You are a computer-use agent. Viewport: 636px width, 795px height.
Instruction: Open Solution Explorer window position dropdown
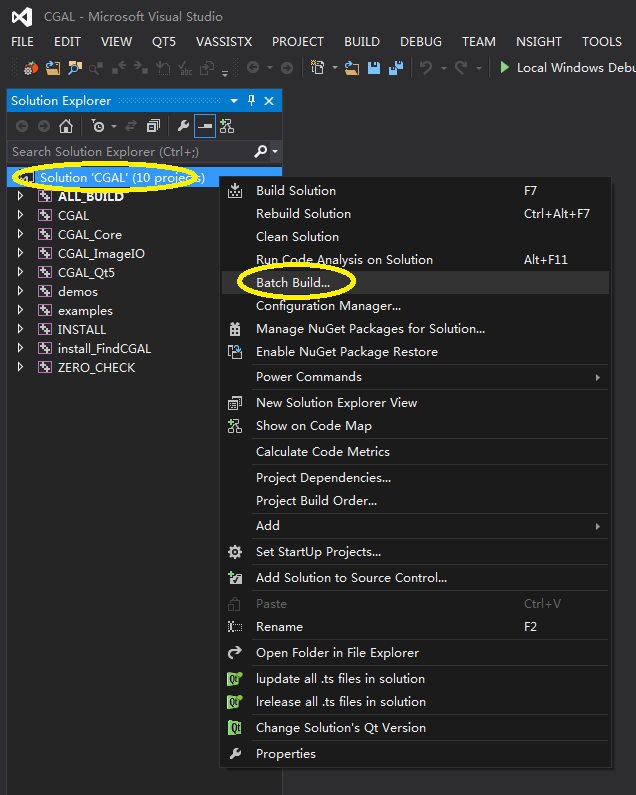pos(234,101)
